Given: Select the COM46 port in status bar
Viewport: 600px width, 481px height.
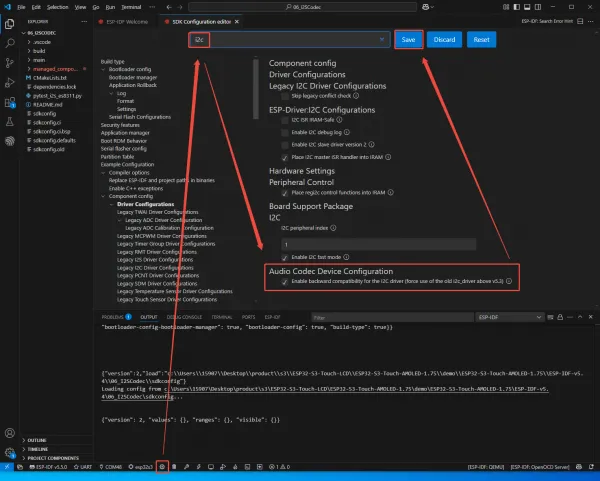Looking at the screenshot, I should tap(113, 467).
